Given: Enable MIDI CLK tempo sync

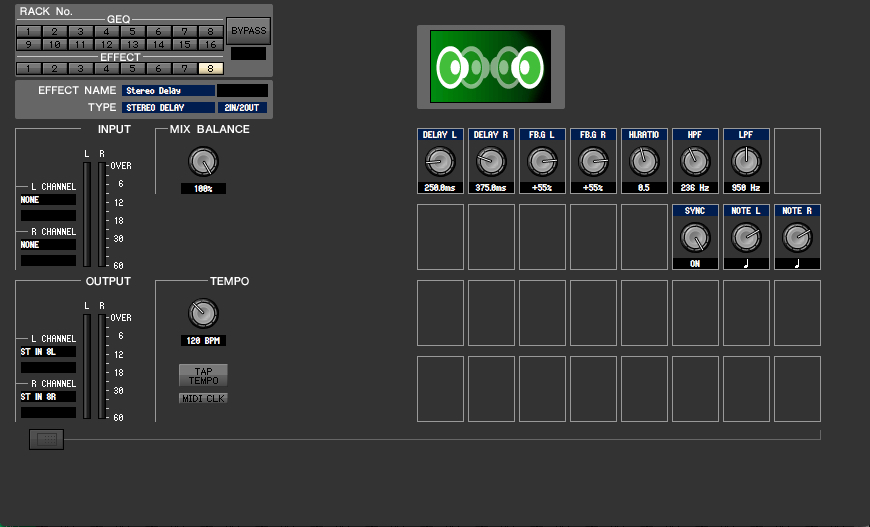Looking at the screenshot, I should (x=203, y=398).
